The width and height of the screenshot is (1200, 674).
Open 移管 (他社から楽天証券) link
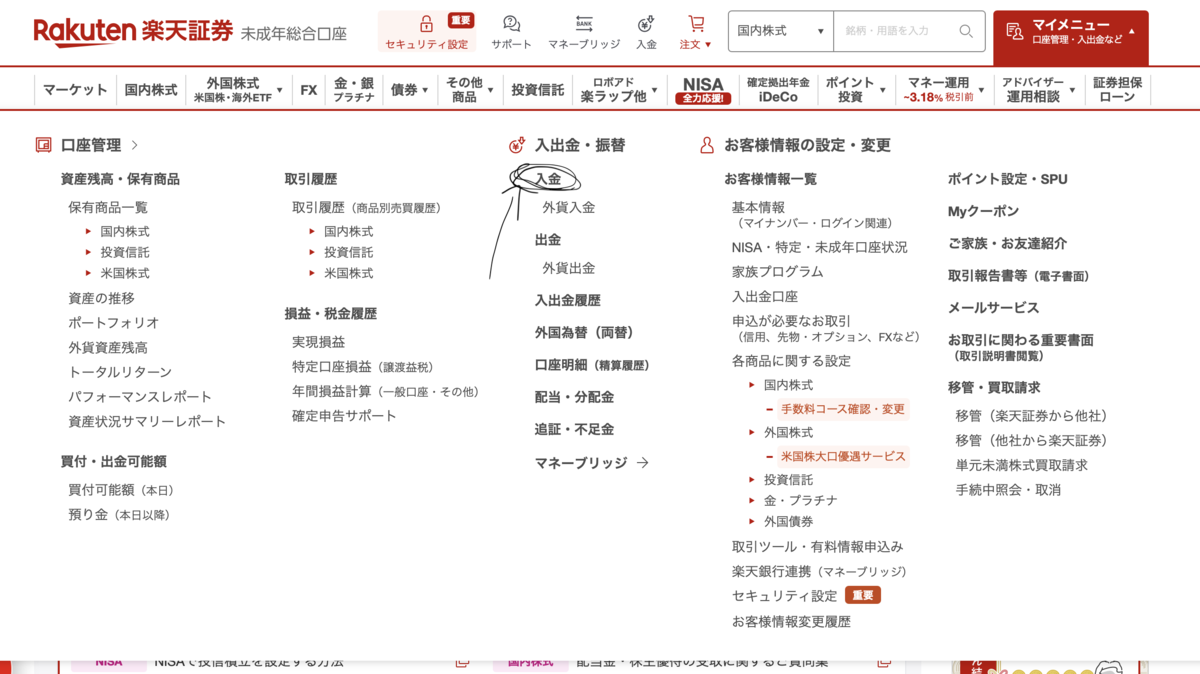pyautogui.click(x=1031, y=440)
